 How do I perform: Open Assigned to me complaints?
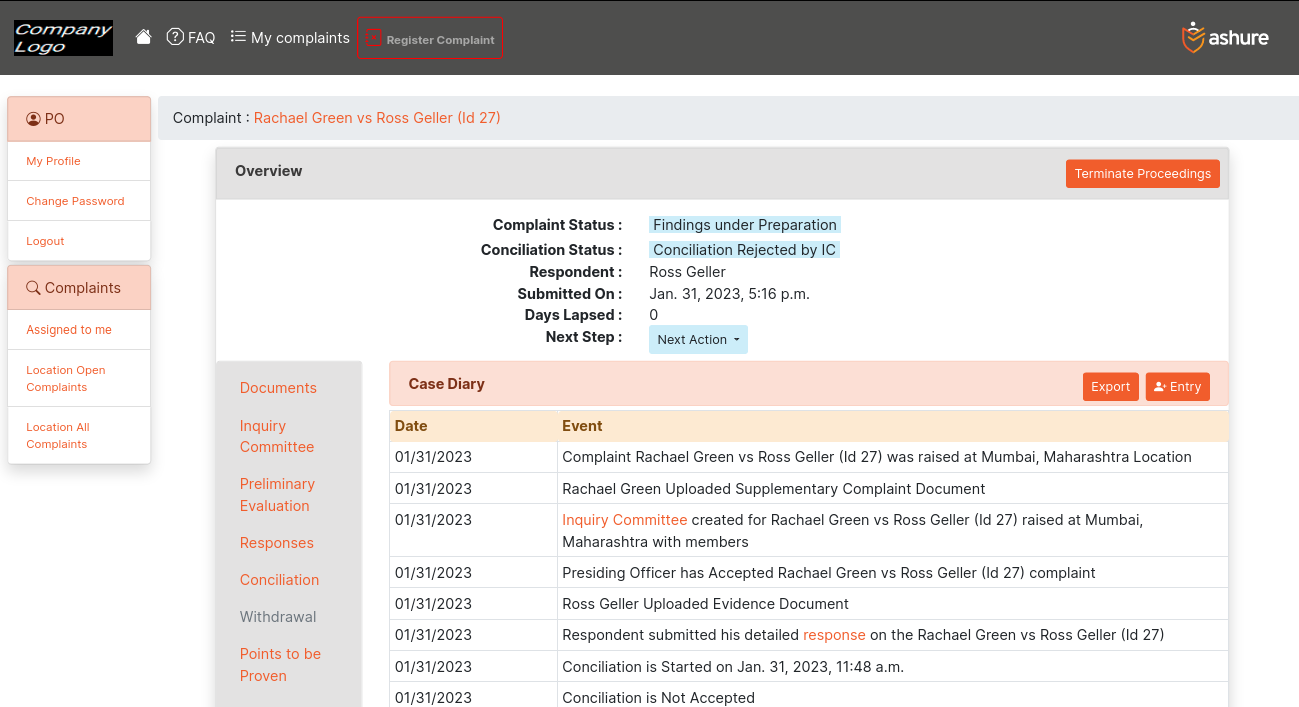coord(69,330)
